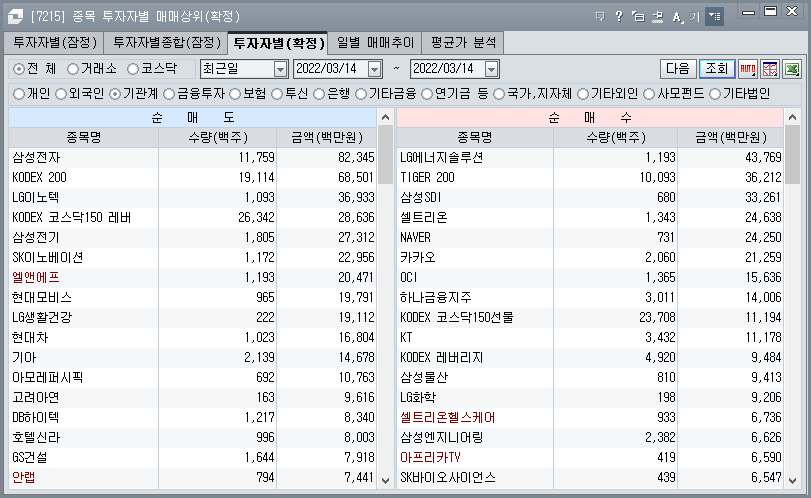
Task: Click the start date field 2022/03/14
Action: click(x=331, y=69)
